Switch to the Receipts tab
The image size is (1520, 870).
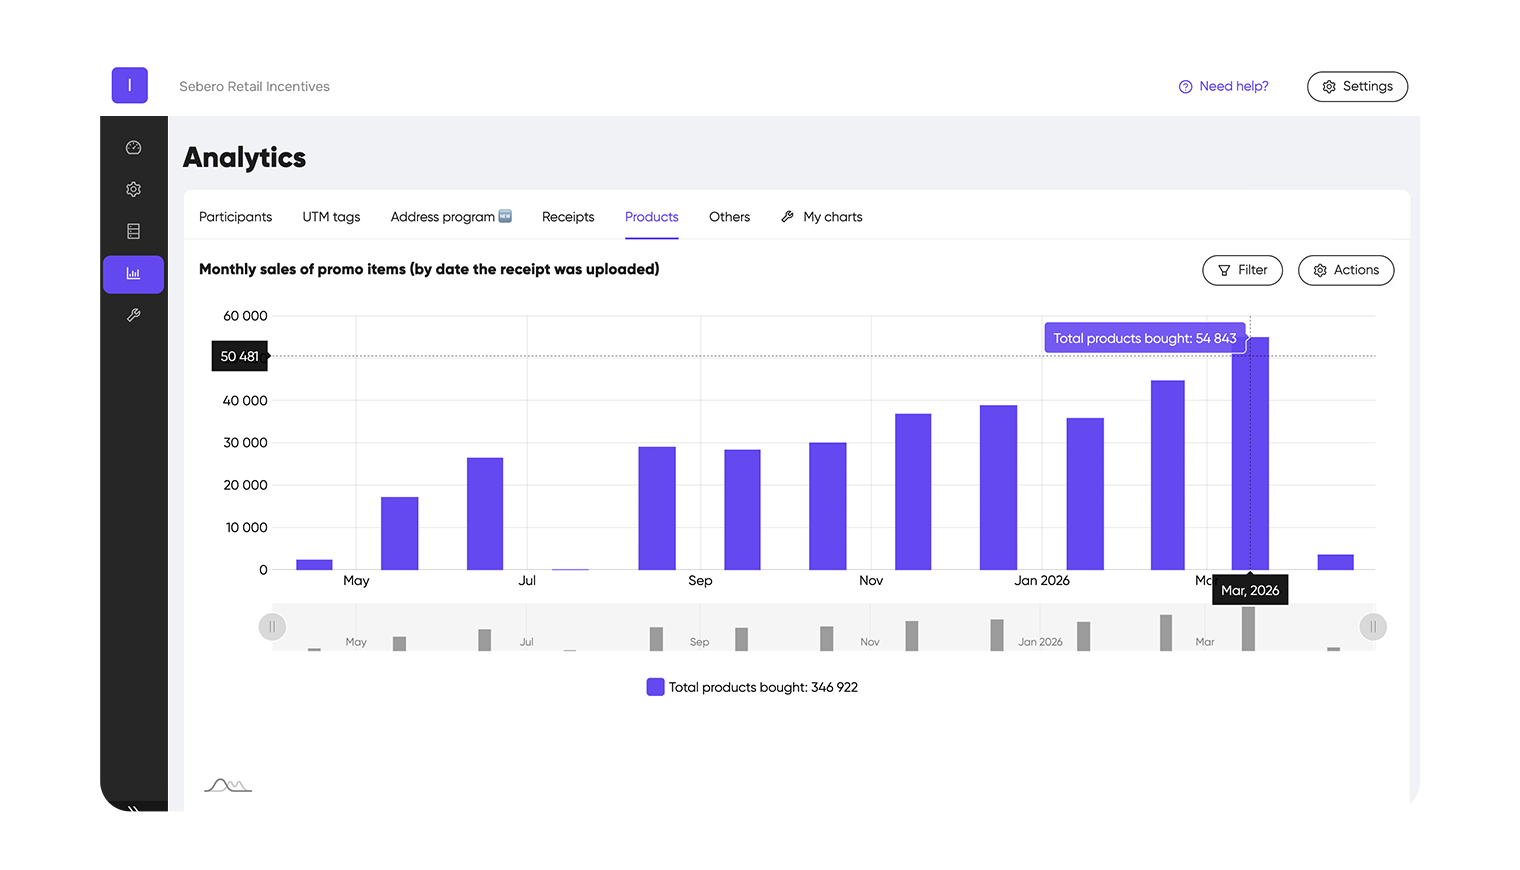(567, 217)
